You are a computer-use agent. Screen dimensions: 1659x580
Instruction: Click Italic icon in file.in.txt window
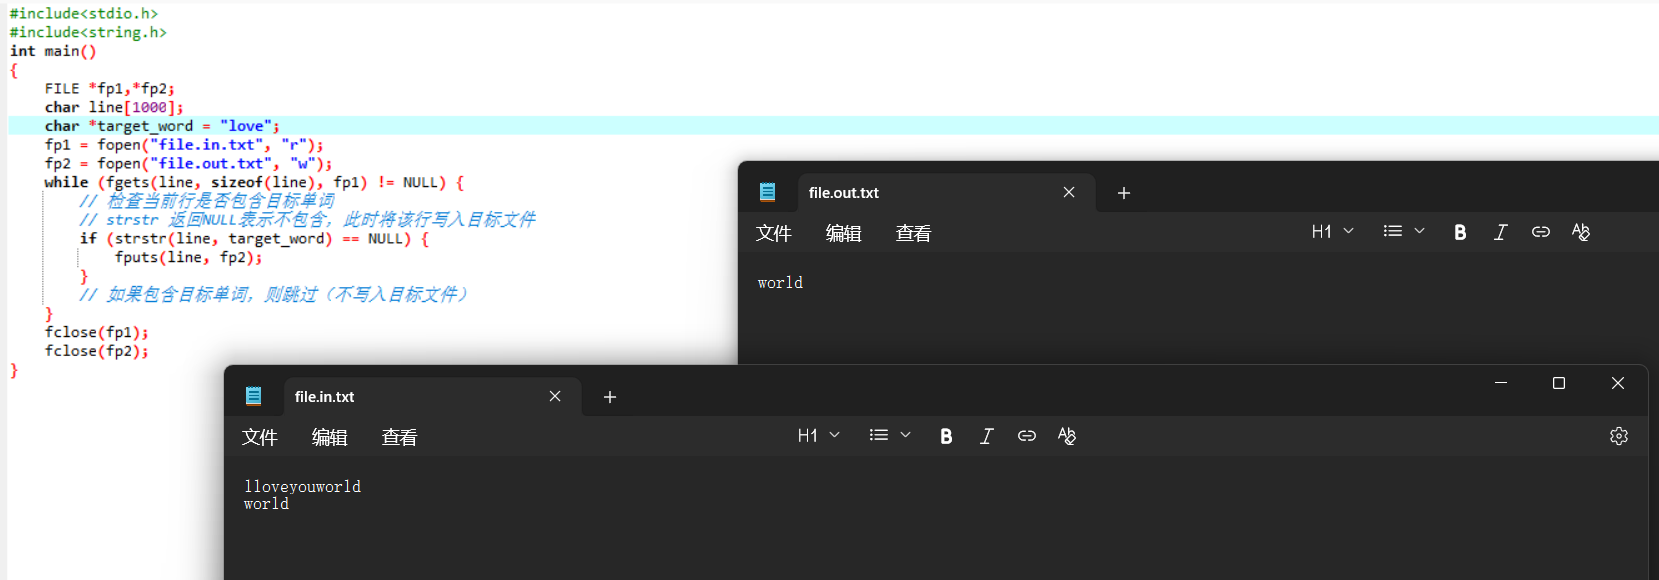coord(987,436)
